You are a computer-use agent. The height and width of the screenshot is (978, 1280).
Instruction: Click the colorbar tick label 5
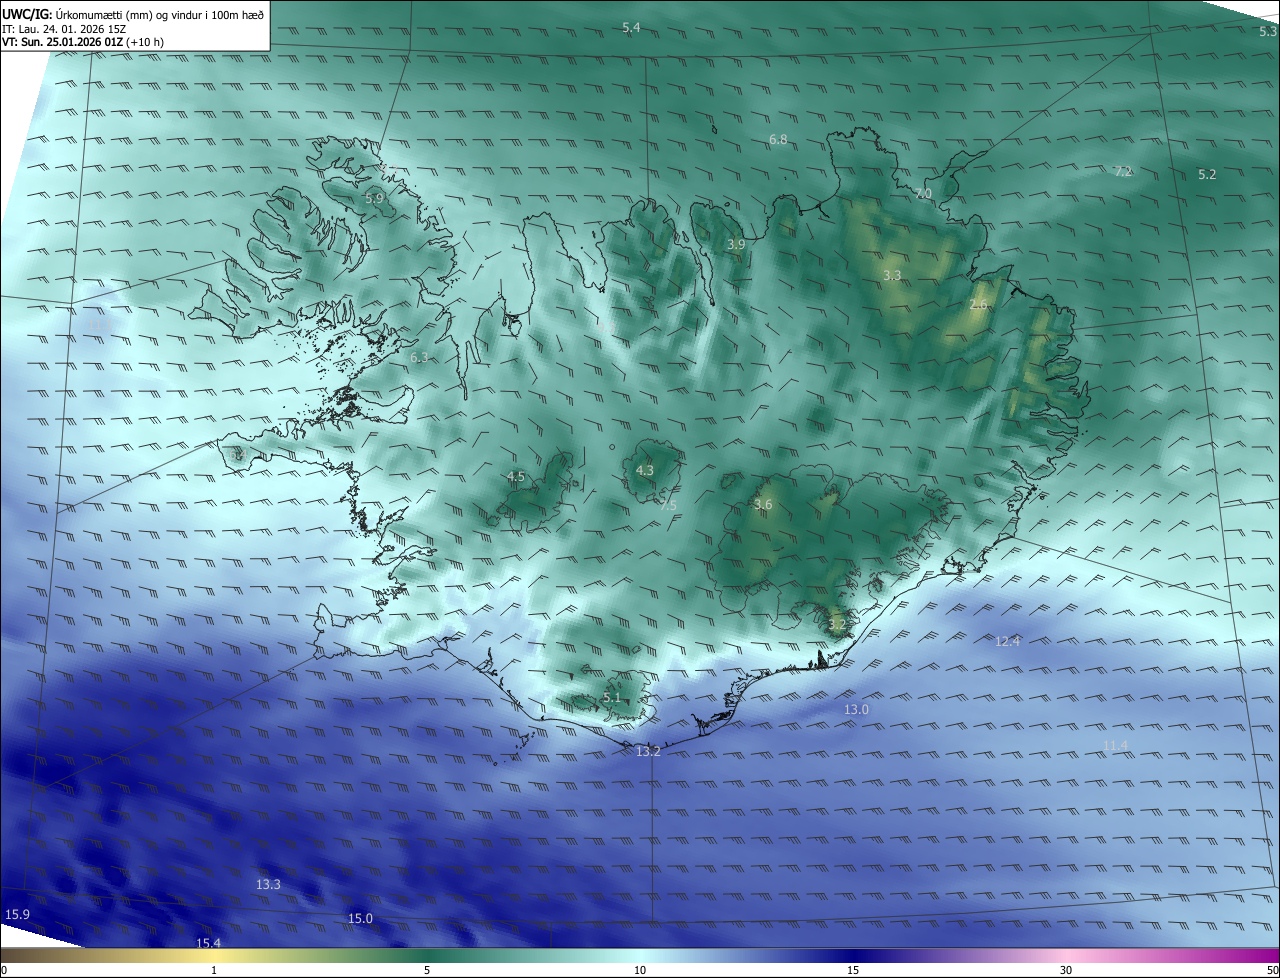(x=427, y=970)
